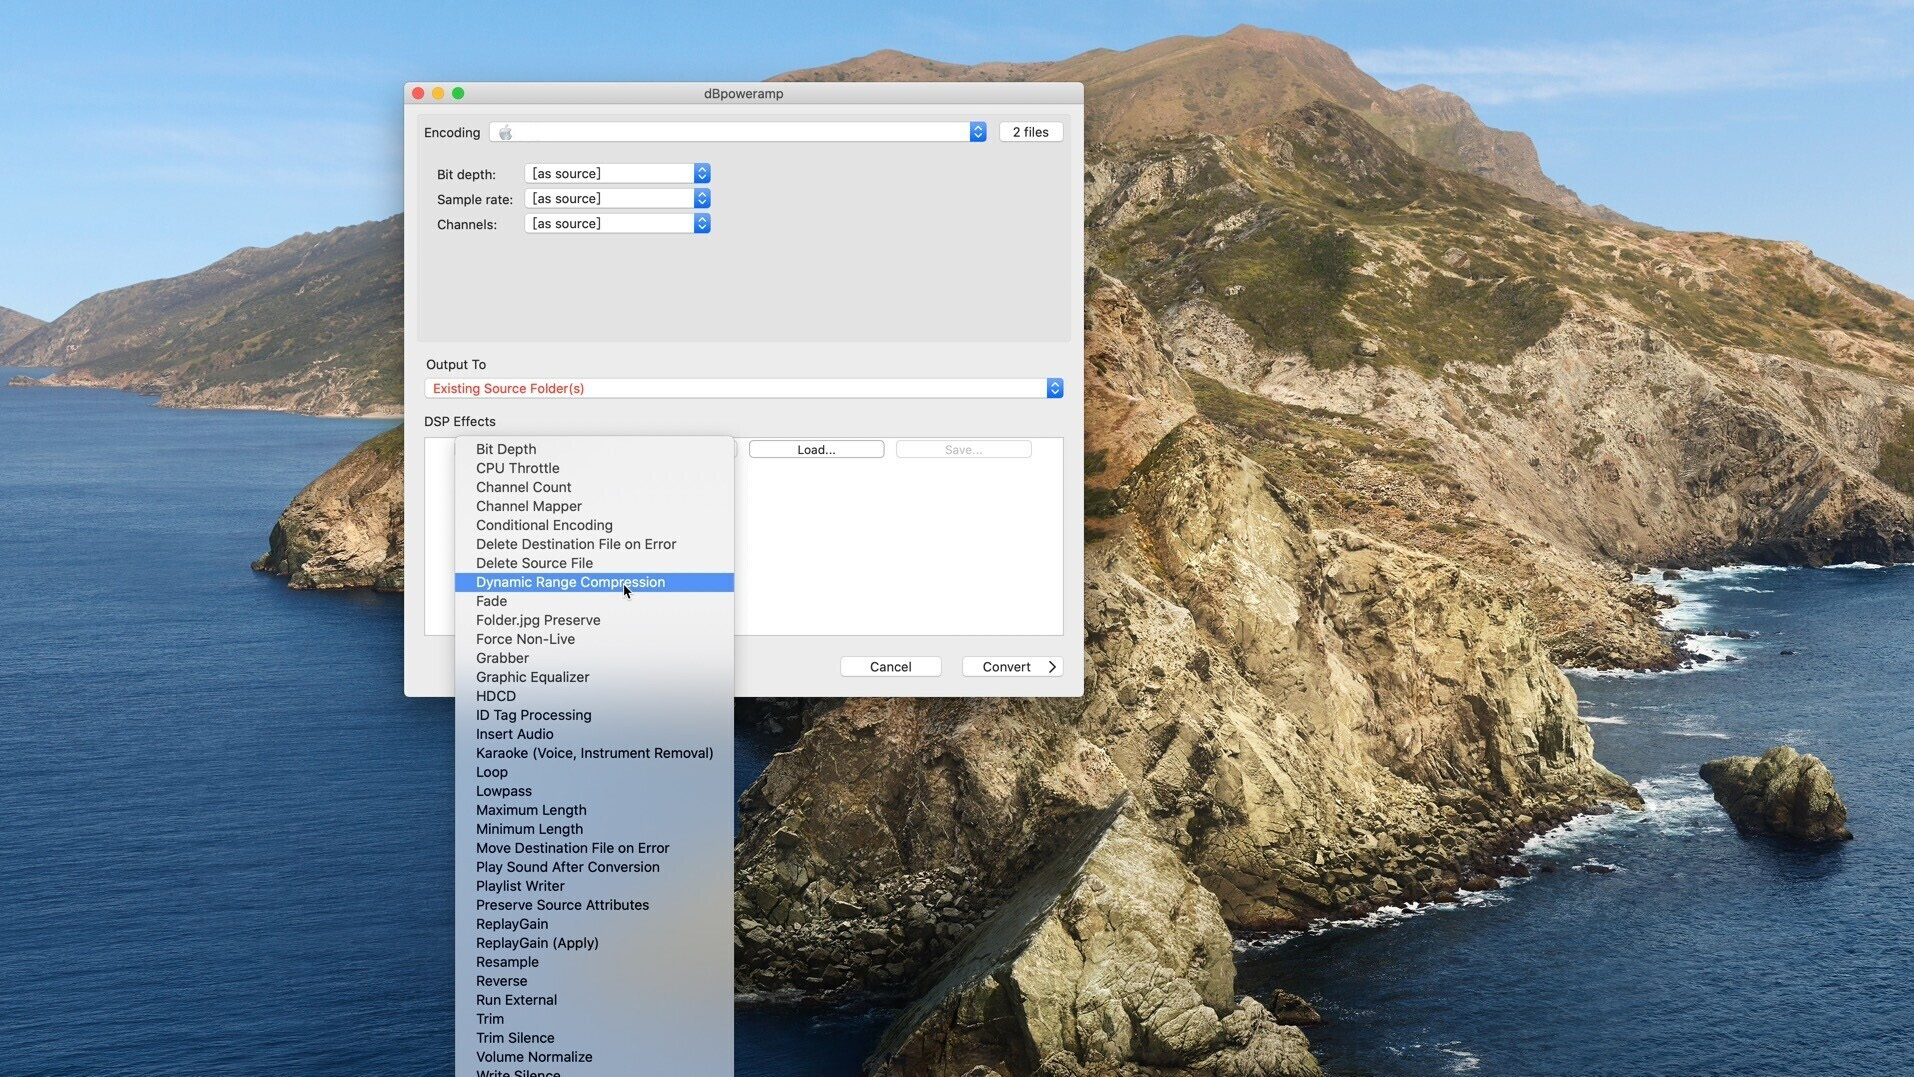The width and height of the screenshot is (1914, 1077).
Task: Select Minimum Length entry
Action: pos(594,829)
